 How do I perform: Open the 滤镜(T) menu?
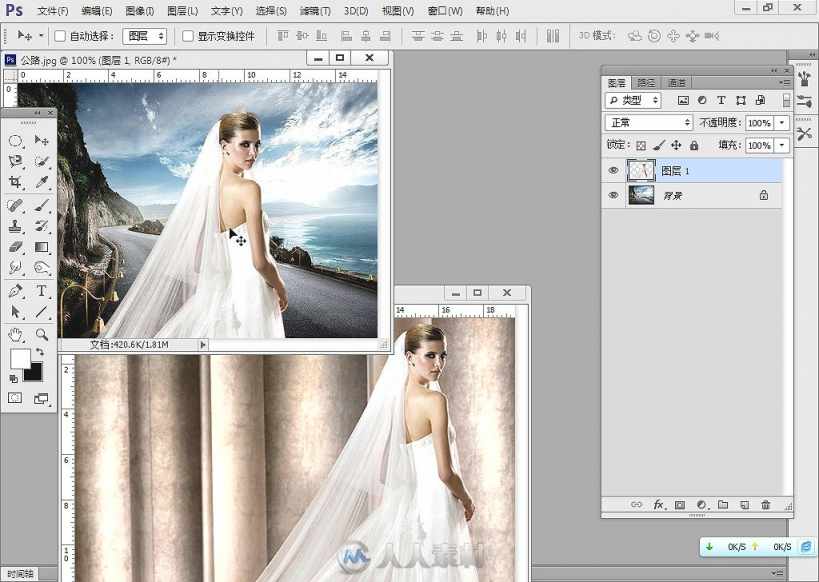(x=315, y=10)
